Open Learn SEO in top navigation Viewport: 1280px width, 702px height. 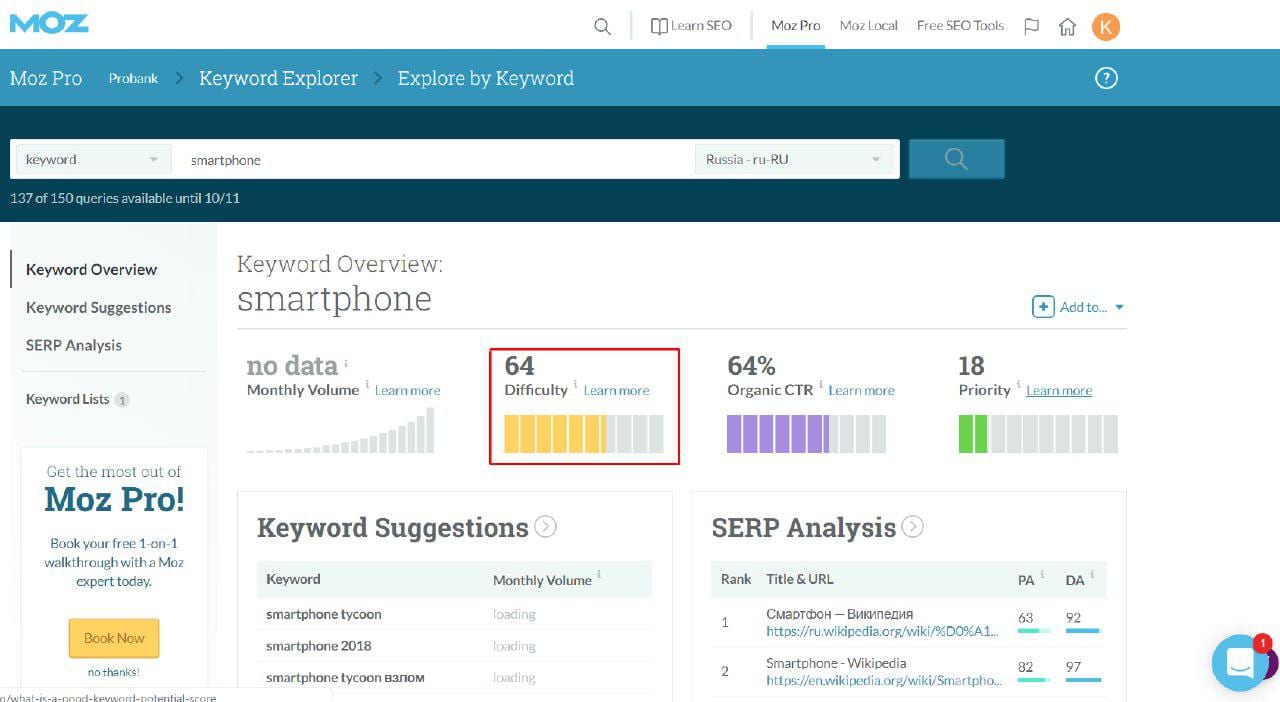(691, 26)
